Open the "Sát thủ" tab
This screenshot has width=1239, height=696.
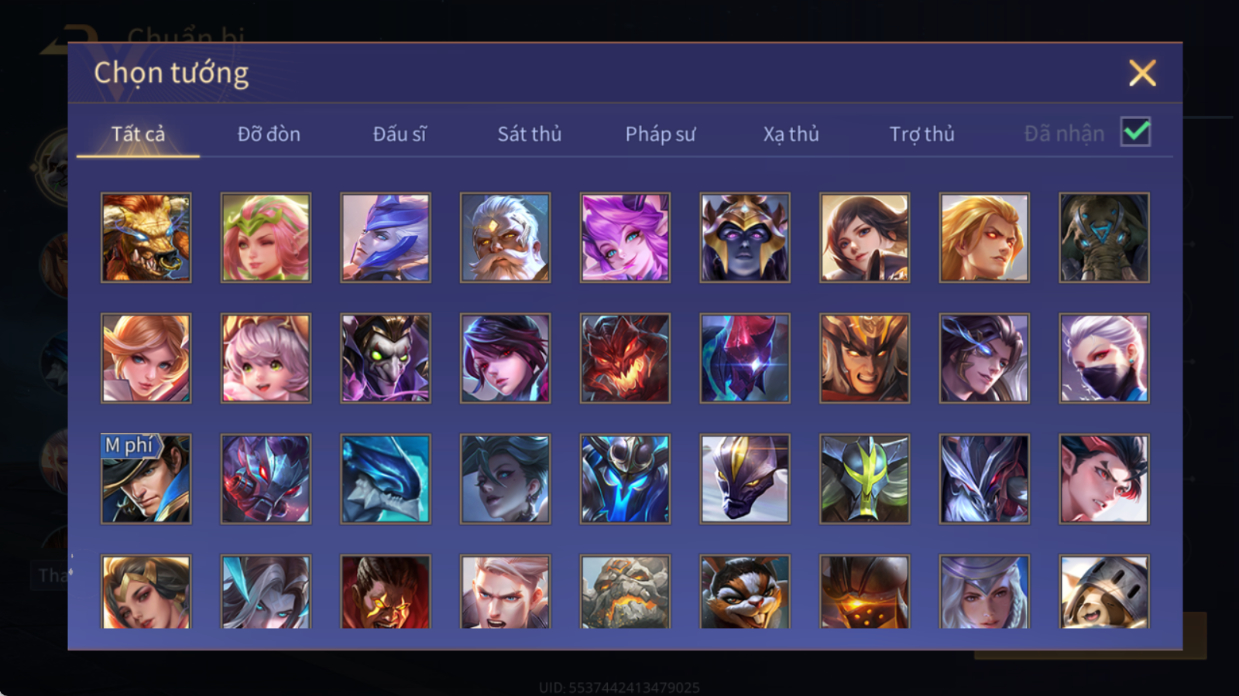tap(530, 134)
